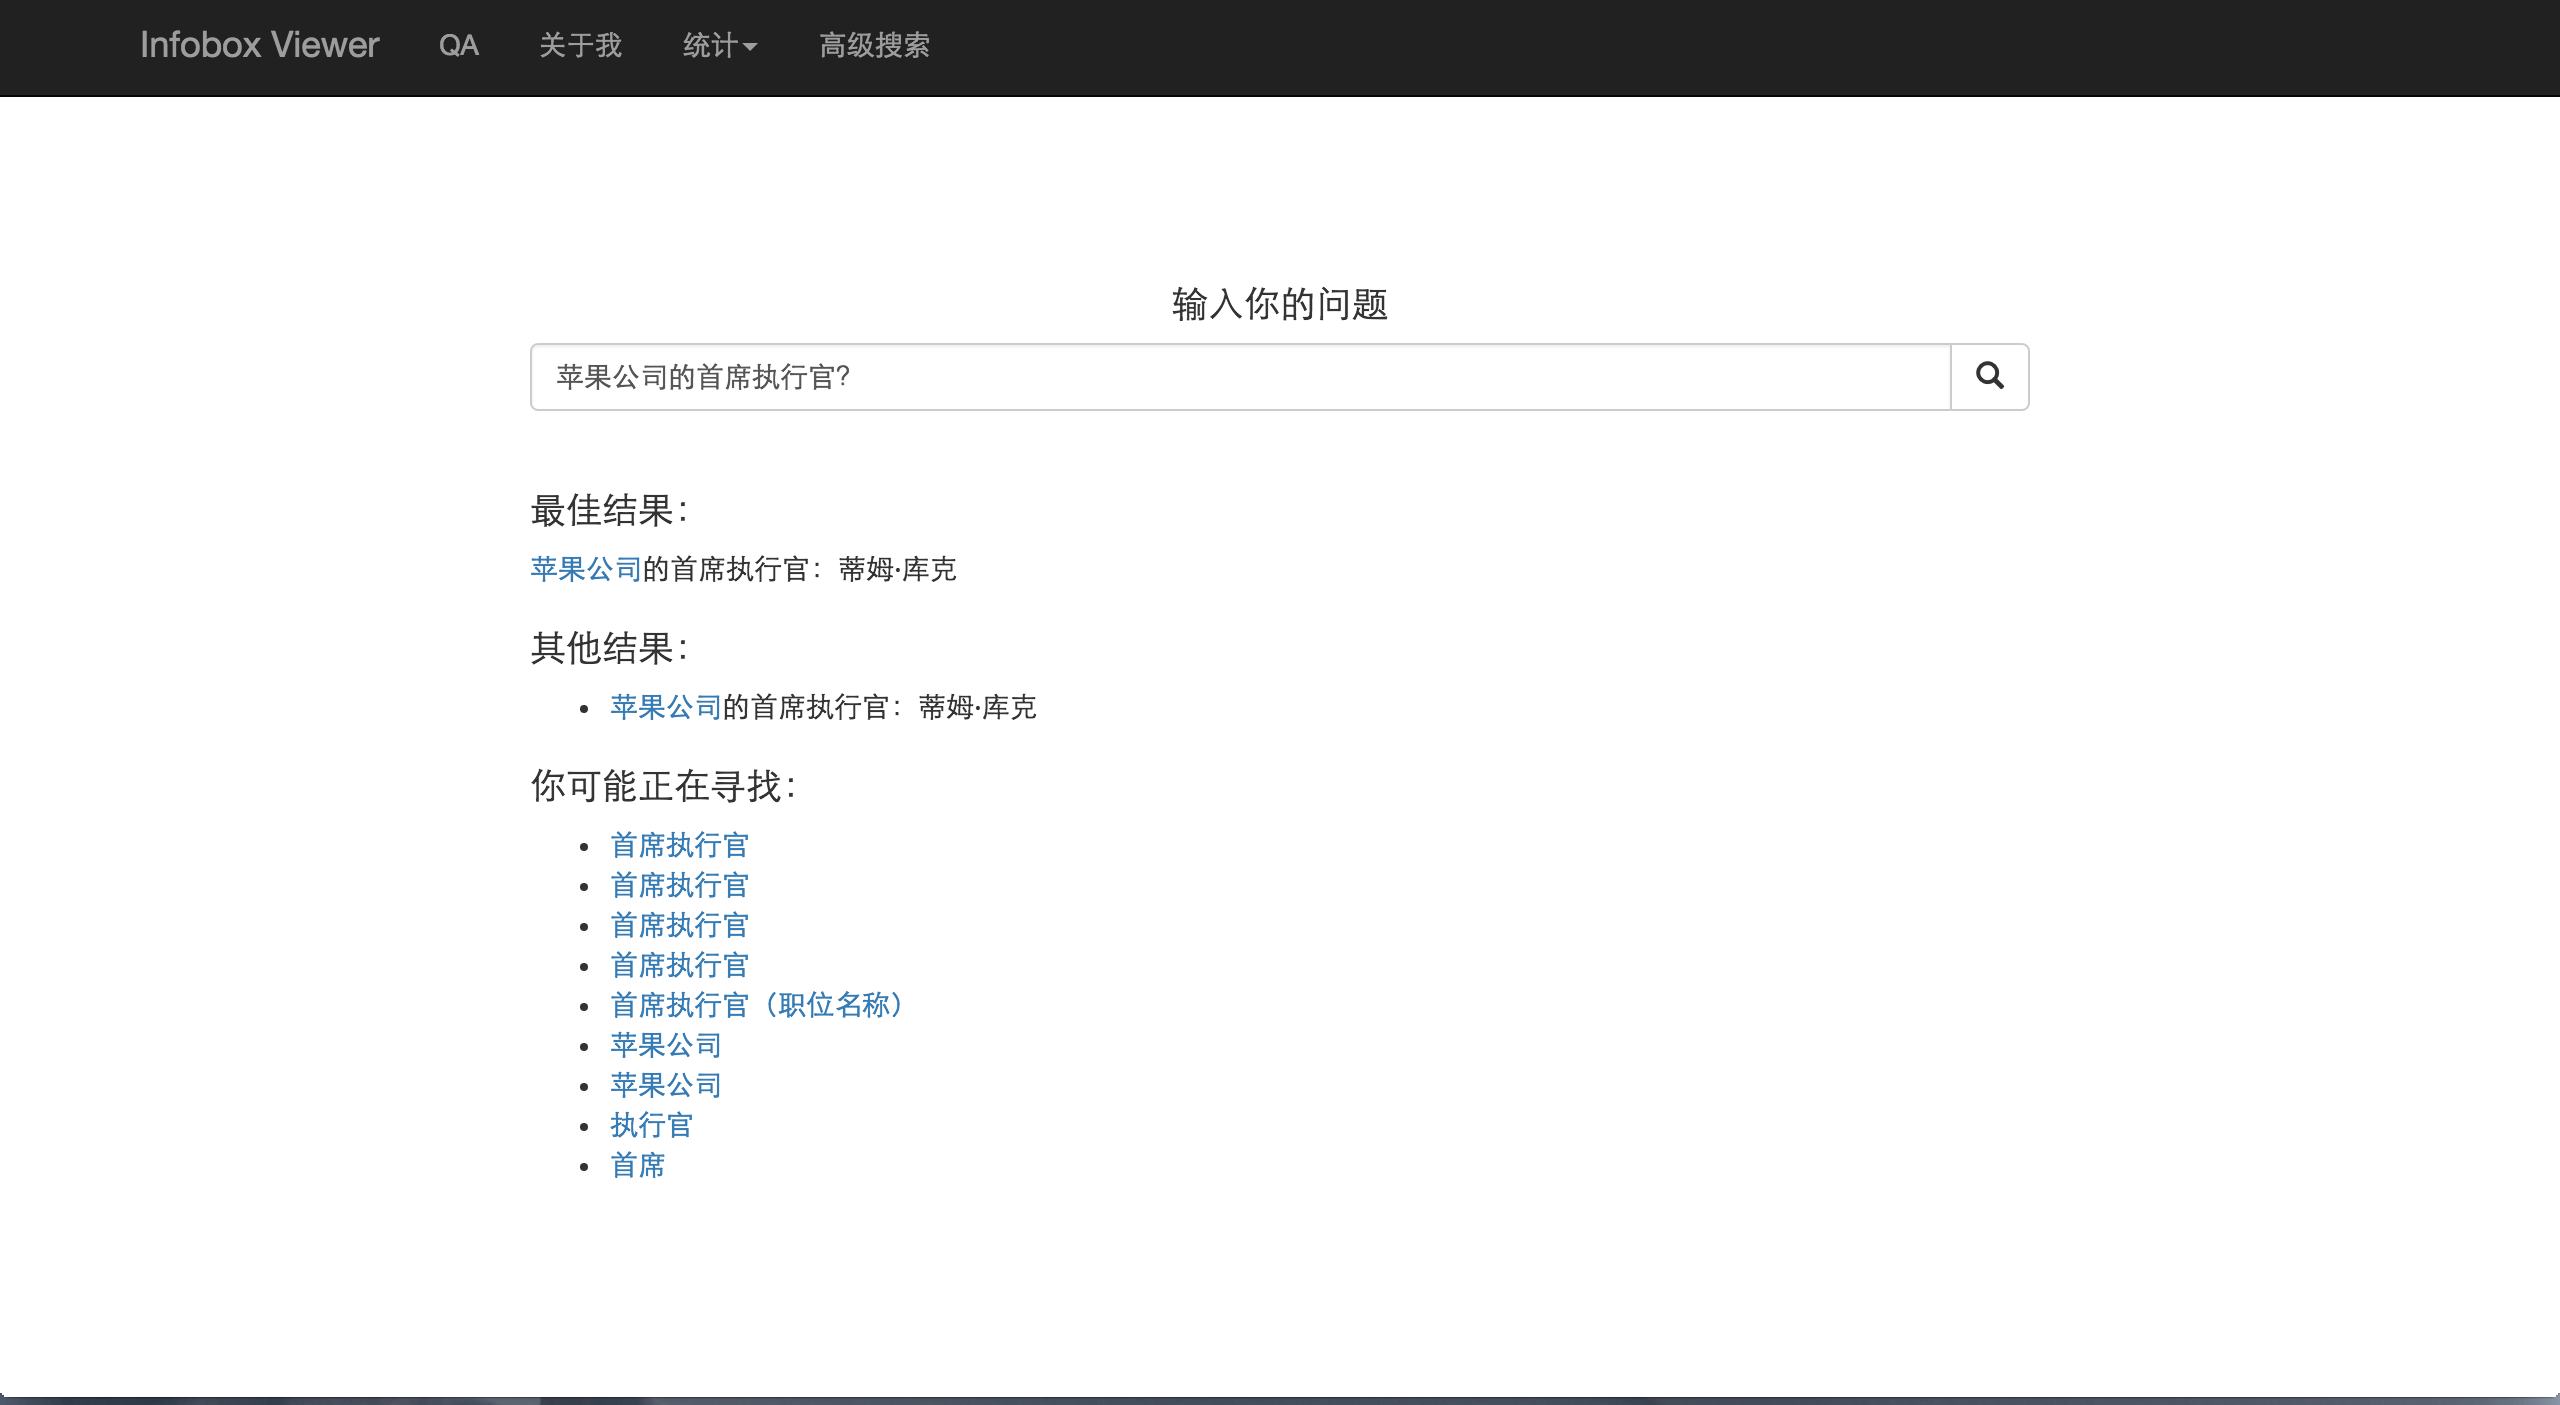Open the Infobox Viewer home brand link
The height and width of the screenshot is (1405, 2560).
(x=259, y=45)
